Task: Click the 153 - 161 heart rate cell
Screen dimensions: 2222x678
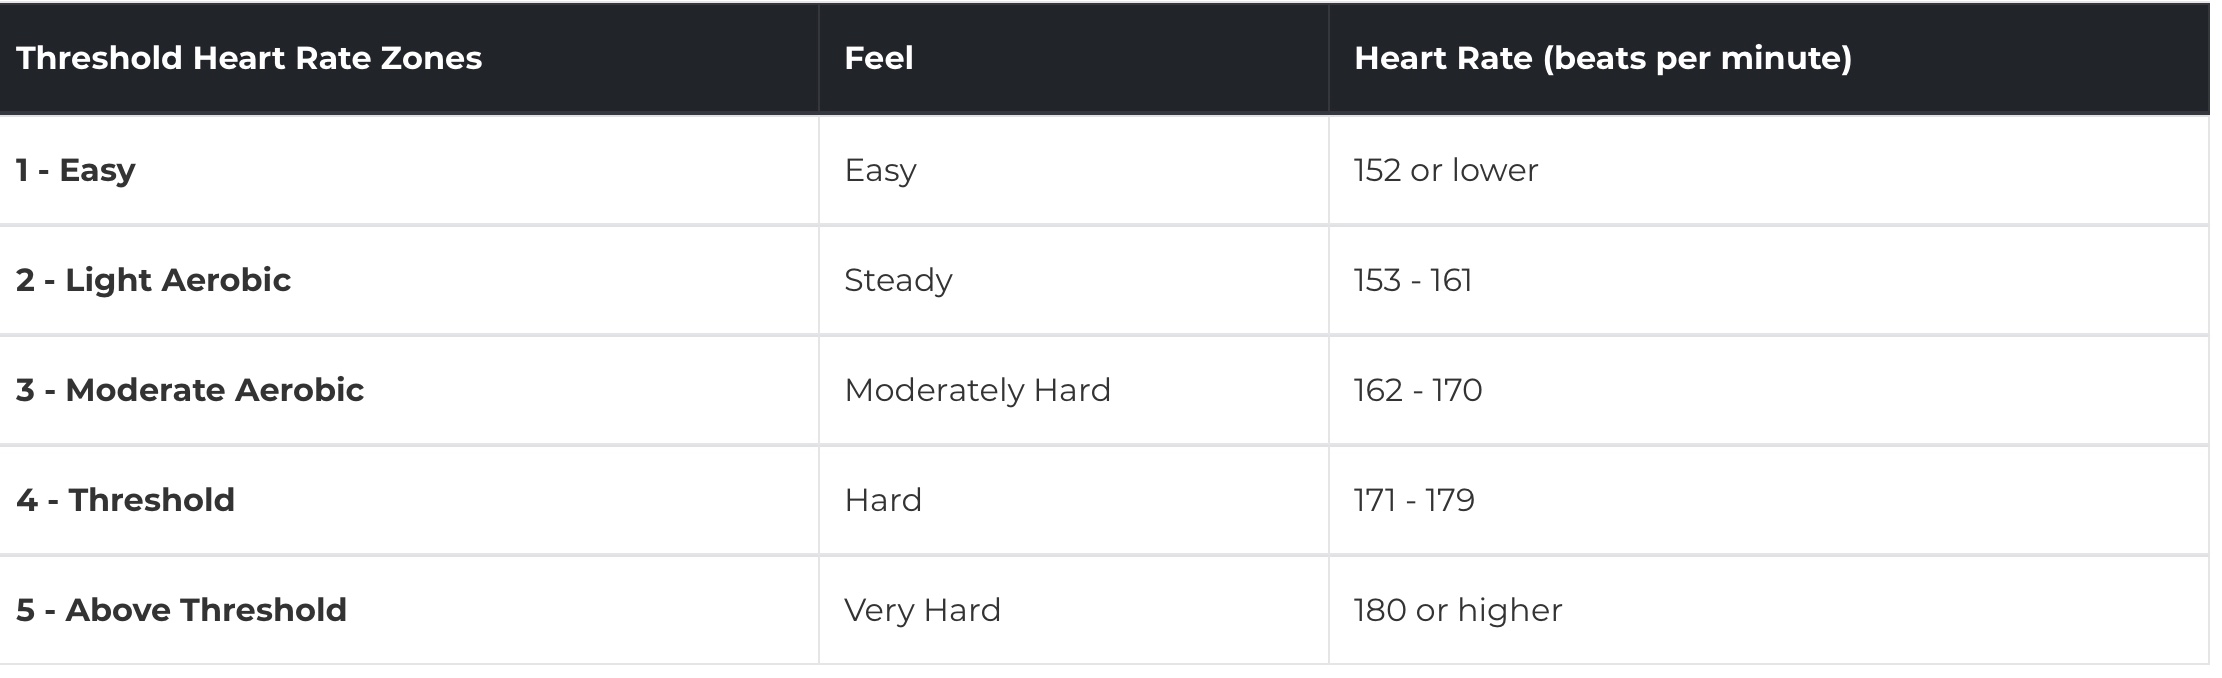Action: 1769,280
